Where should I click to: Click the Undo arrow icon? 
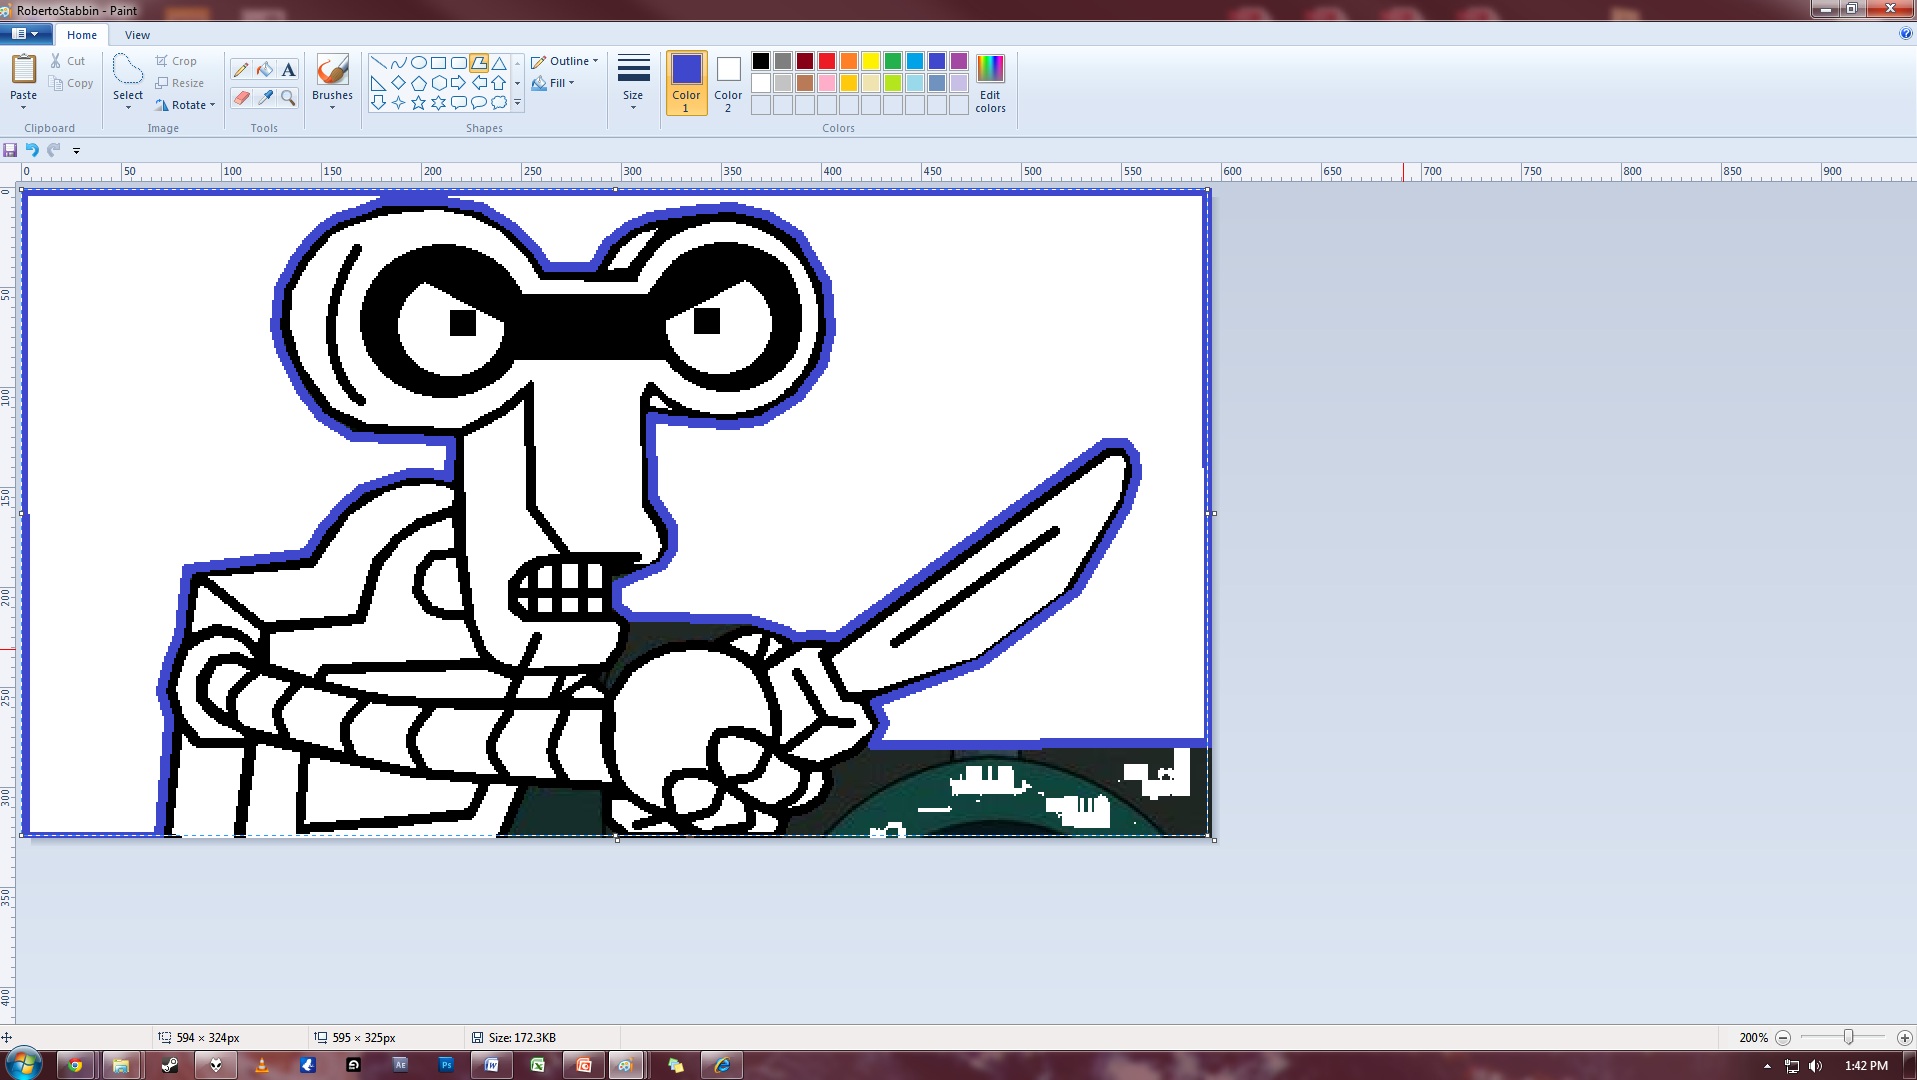(32, 150)
